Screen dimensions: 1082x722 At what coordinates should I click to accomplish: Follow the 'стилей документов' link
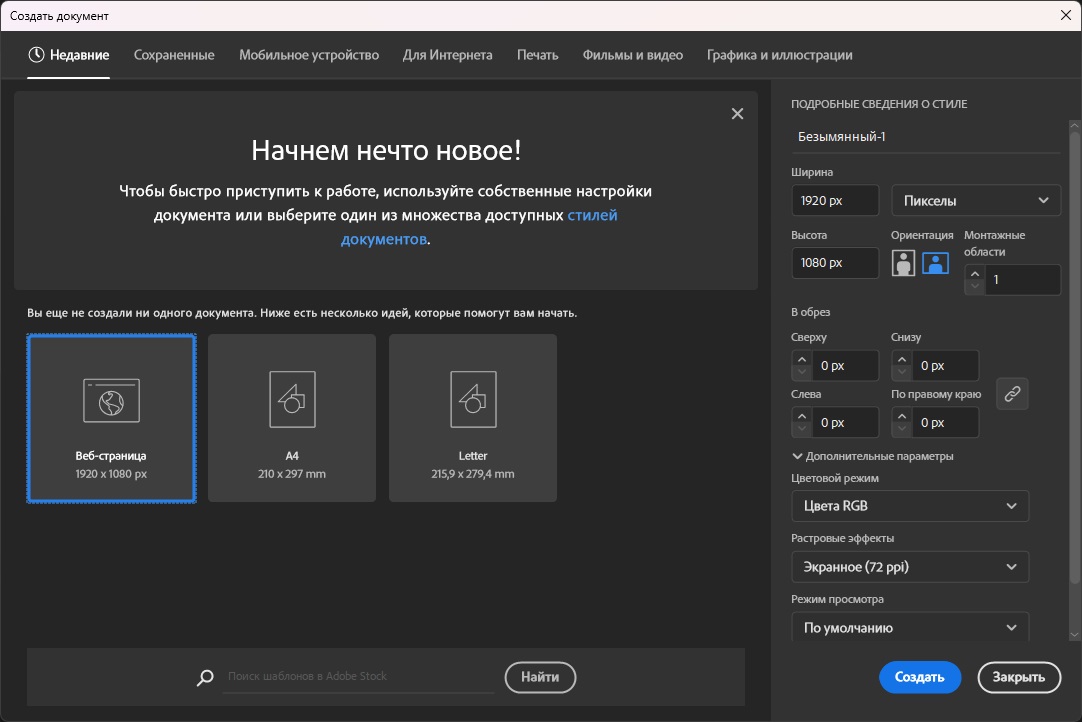592,215
